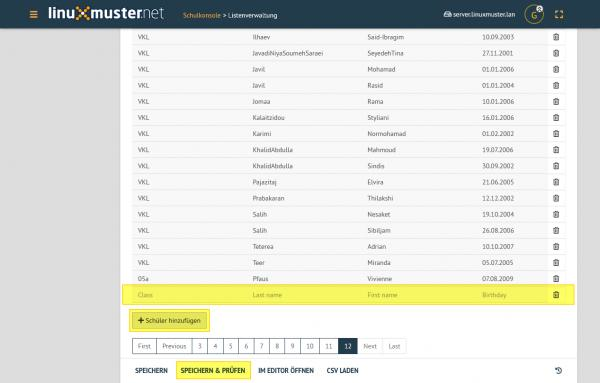
Task: Open the Schulkonsole breadcrumb link
Action: click(x=202, y=15)
